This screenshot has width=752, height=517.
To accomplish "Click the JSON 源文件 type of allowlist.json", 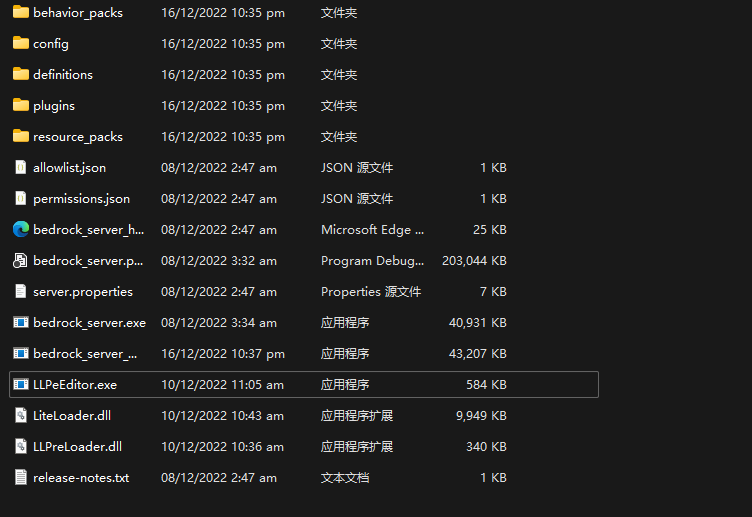I will [x=357, y=167].
